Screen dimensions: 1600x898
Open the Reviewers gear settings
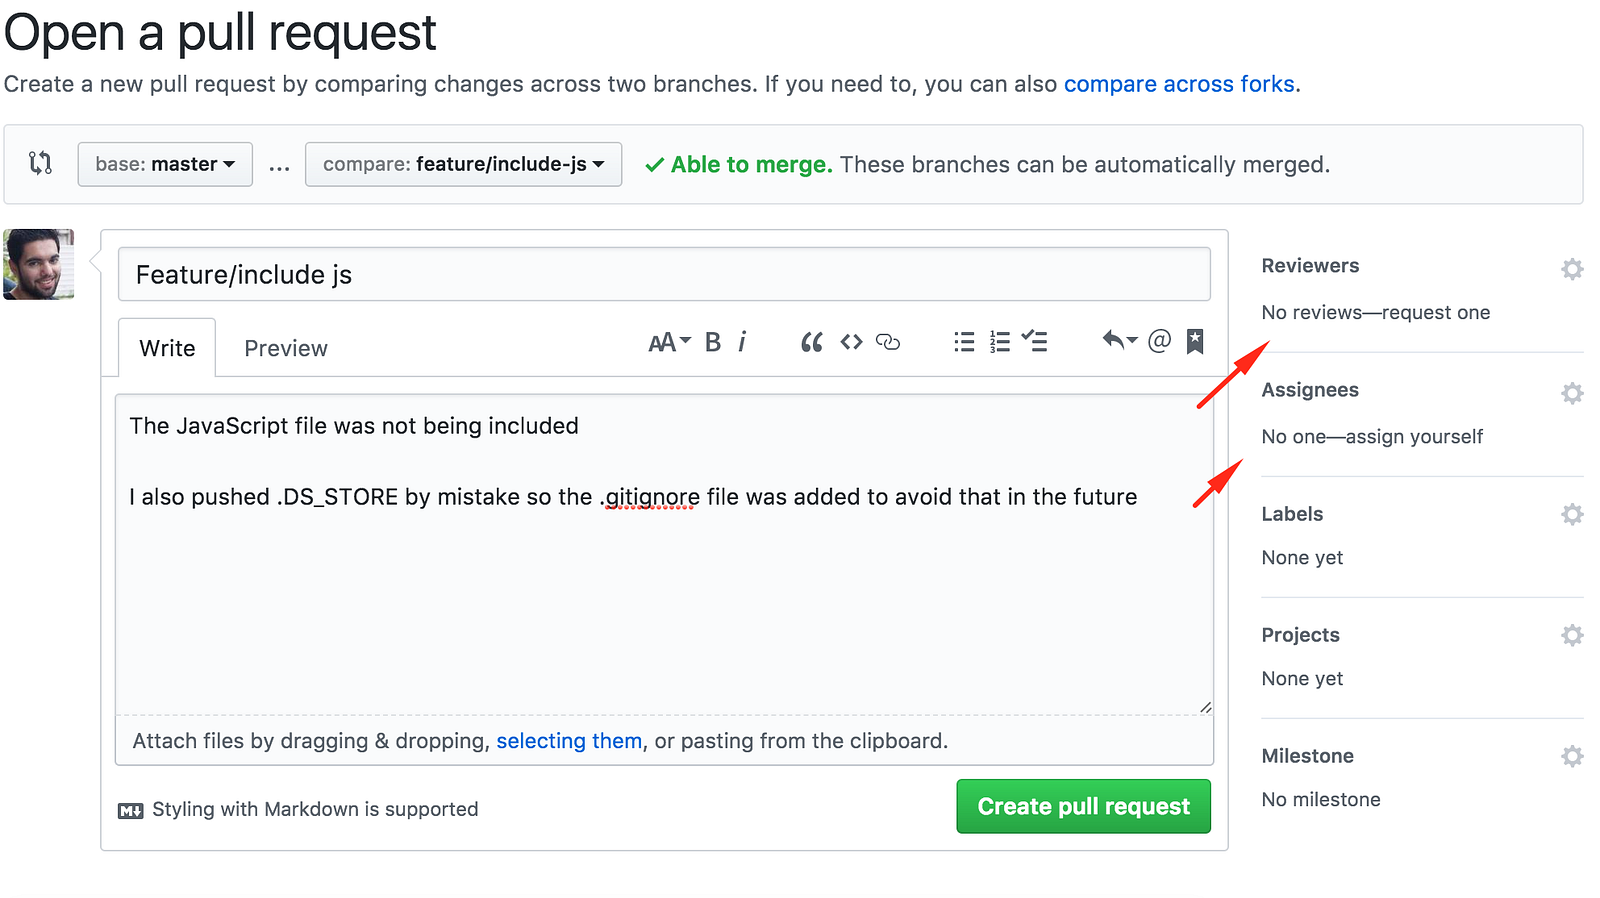tap(1572, 269)
